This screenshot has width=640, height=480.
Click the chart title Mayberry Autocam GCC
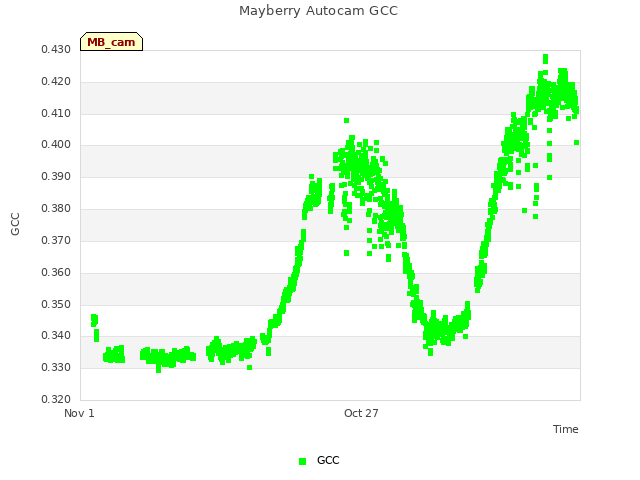pos(318,11)
